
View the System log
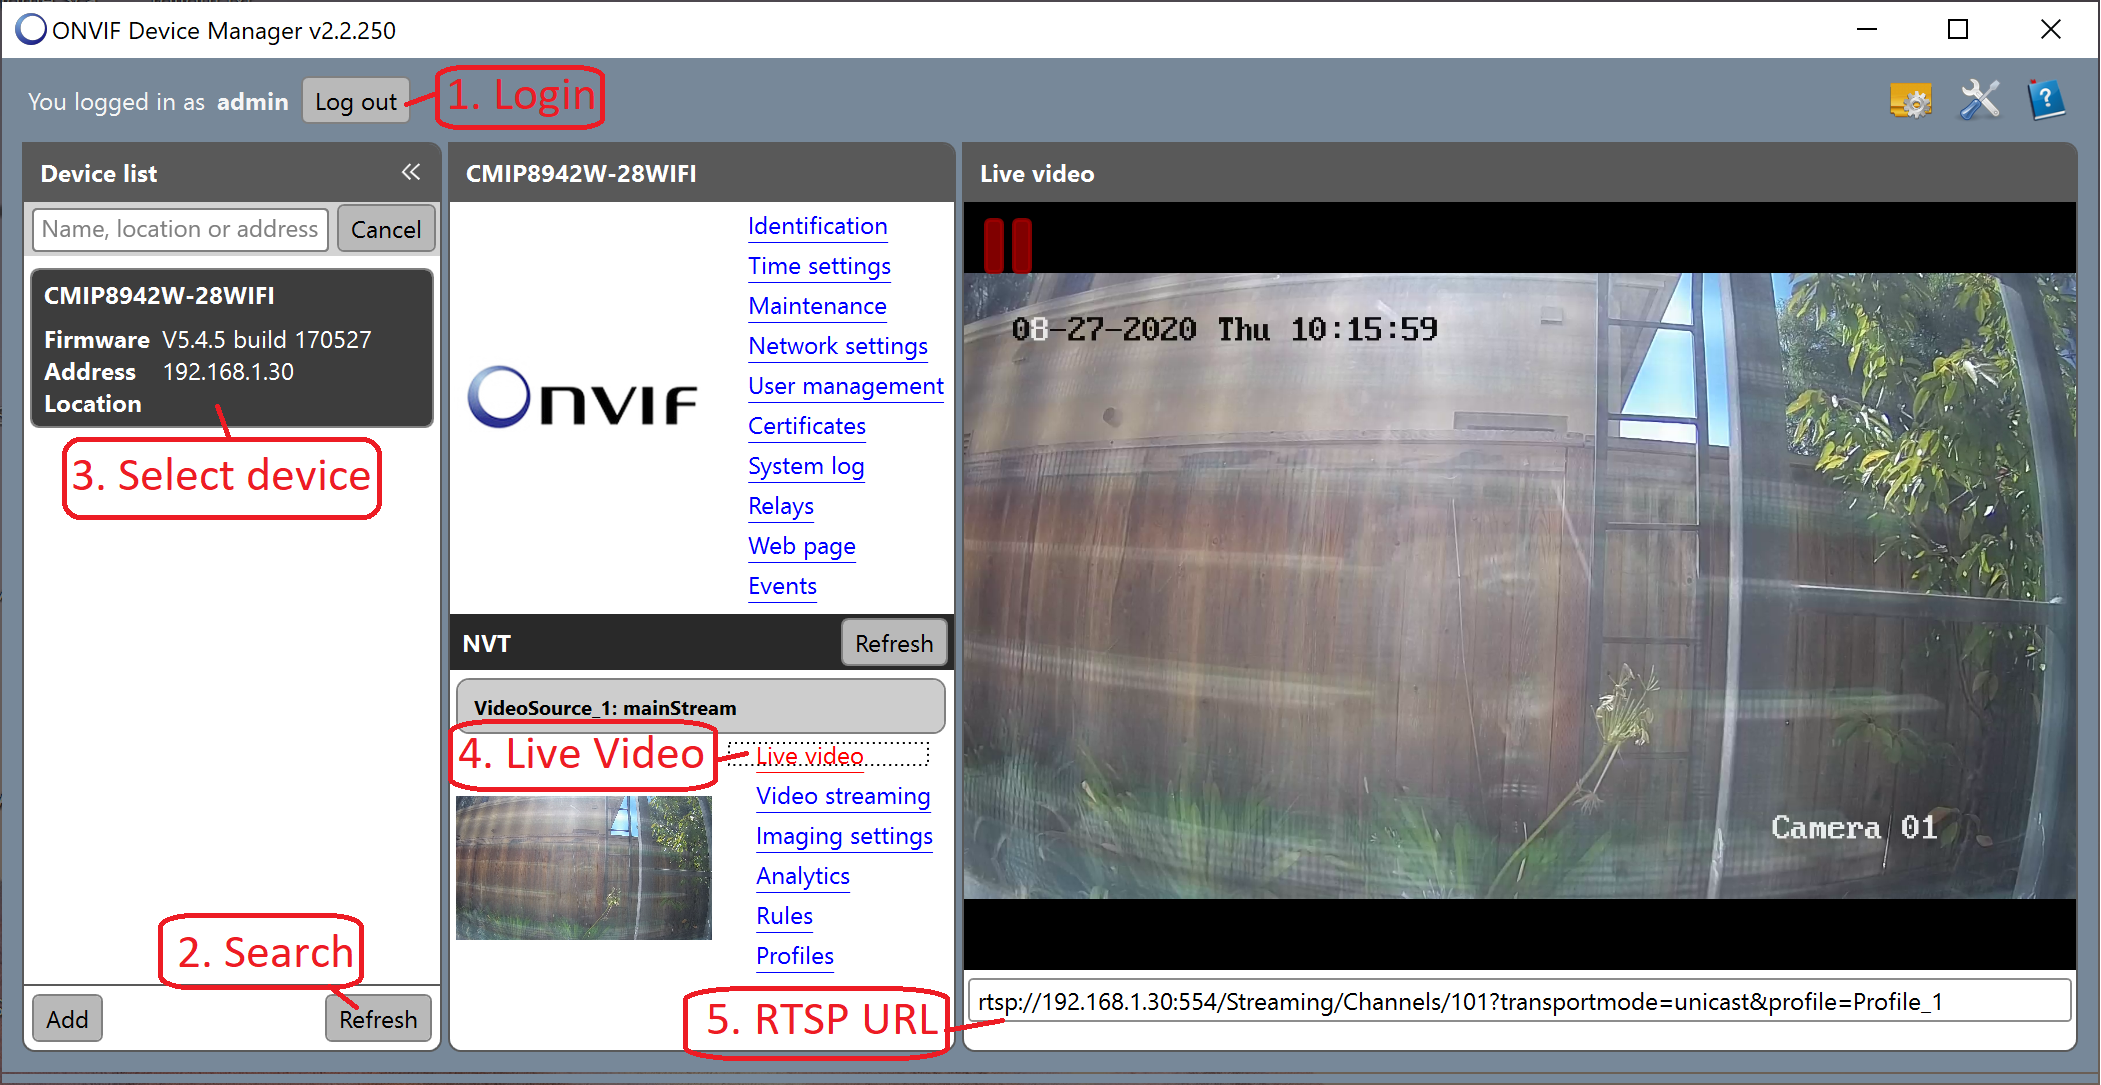[x=806, y=466]
